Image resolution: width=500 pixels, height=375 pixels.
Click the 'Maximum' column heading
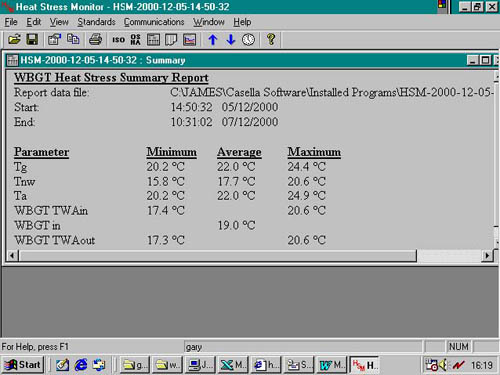coord(314,152)
